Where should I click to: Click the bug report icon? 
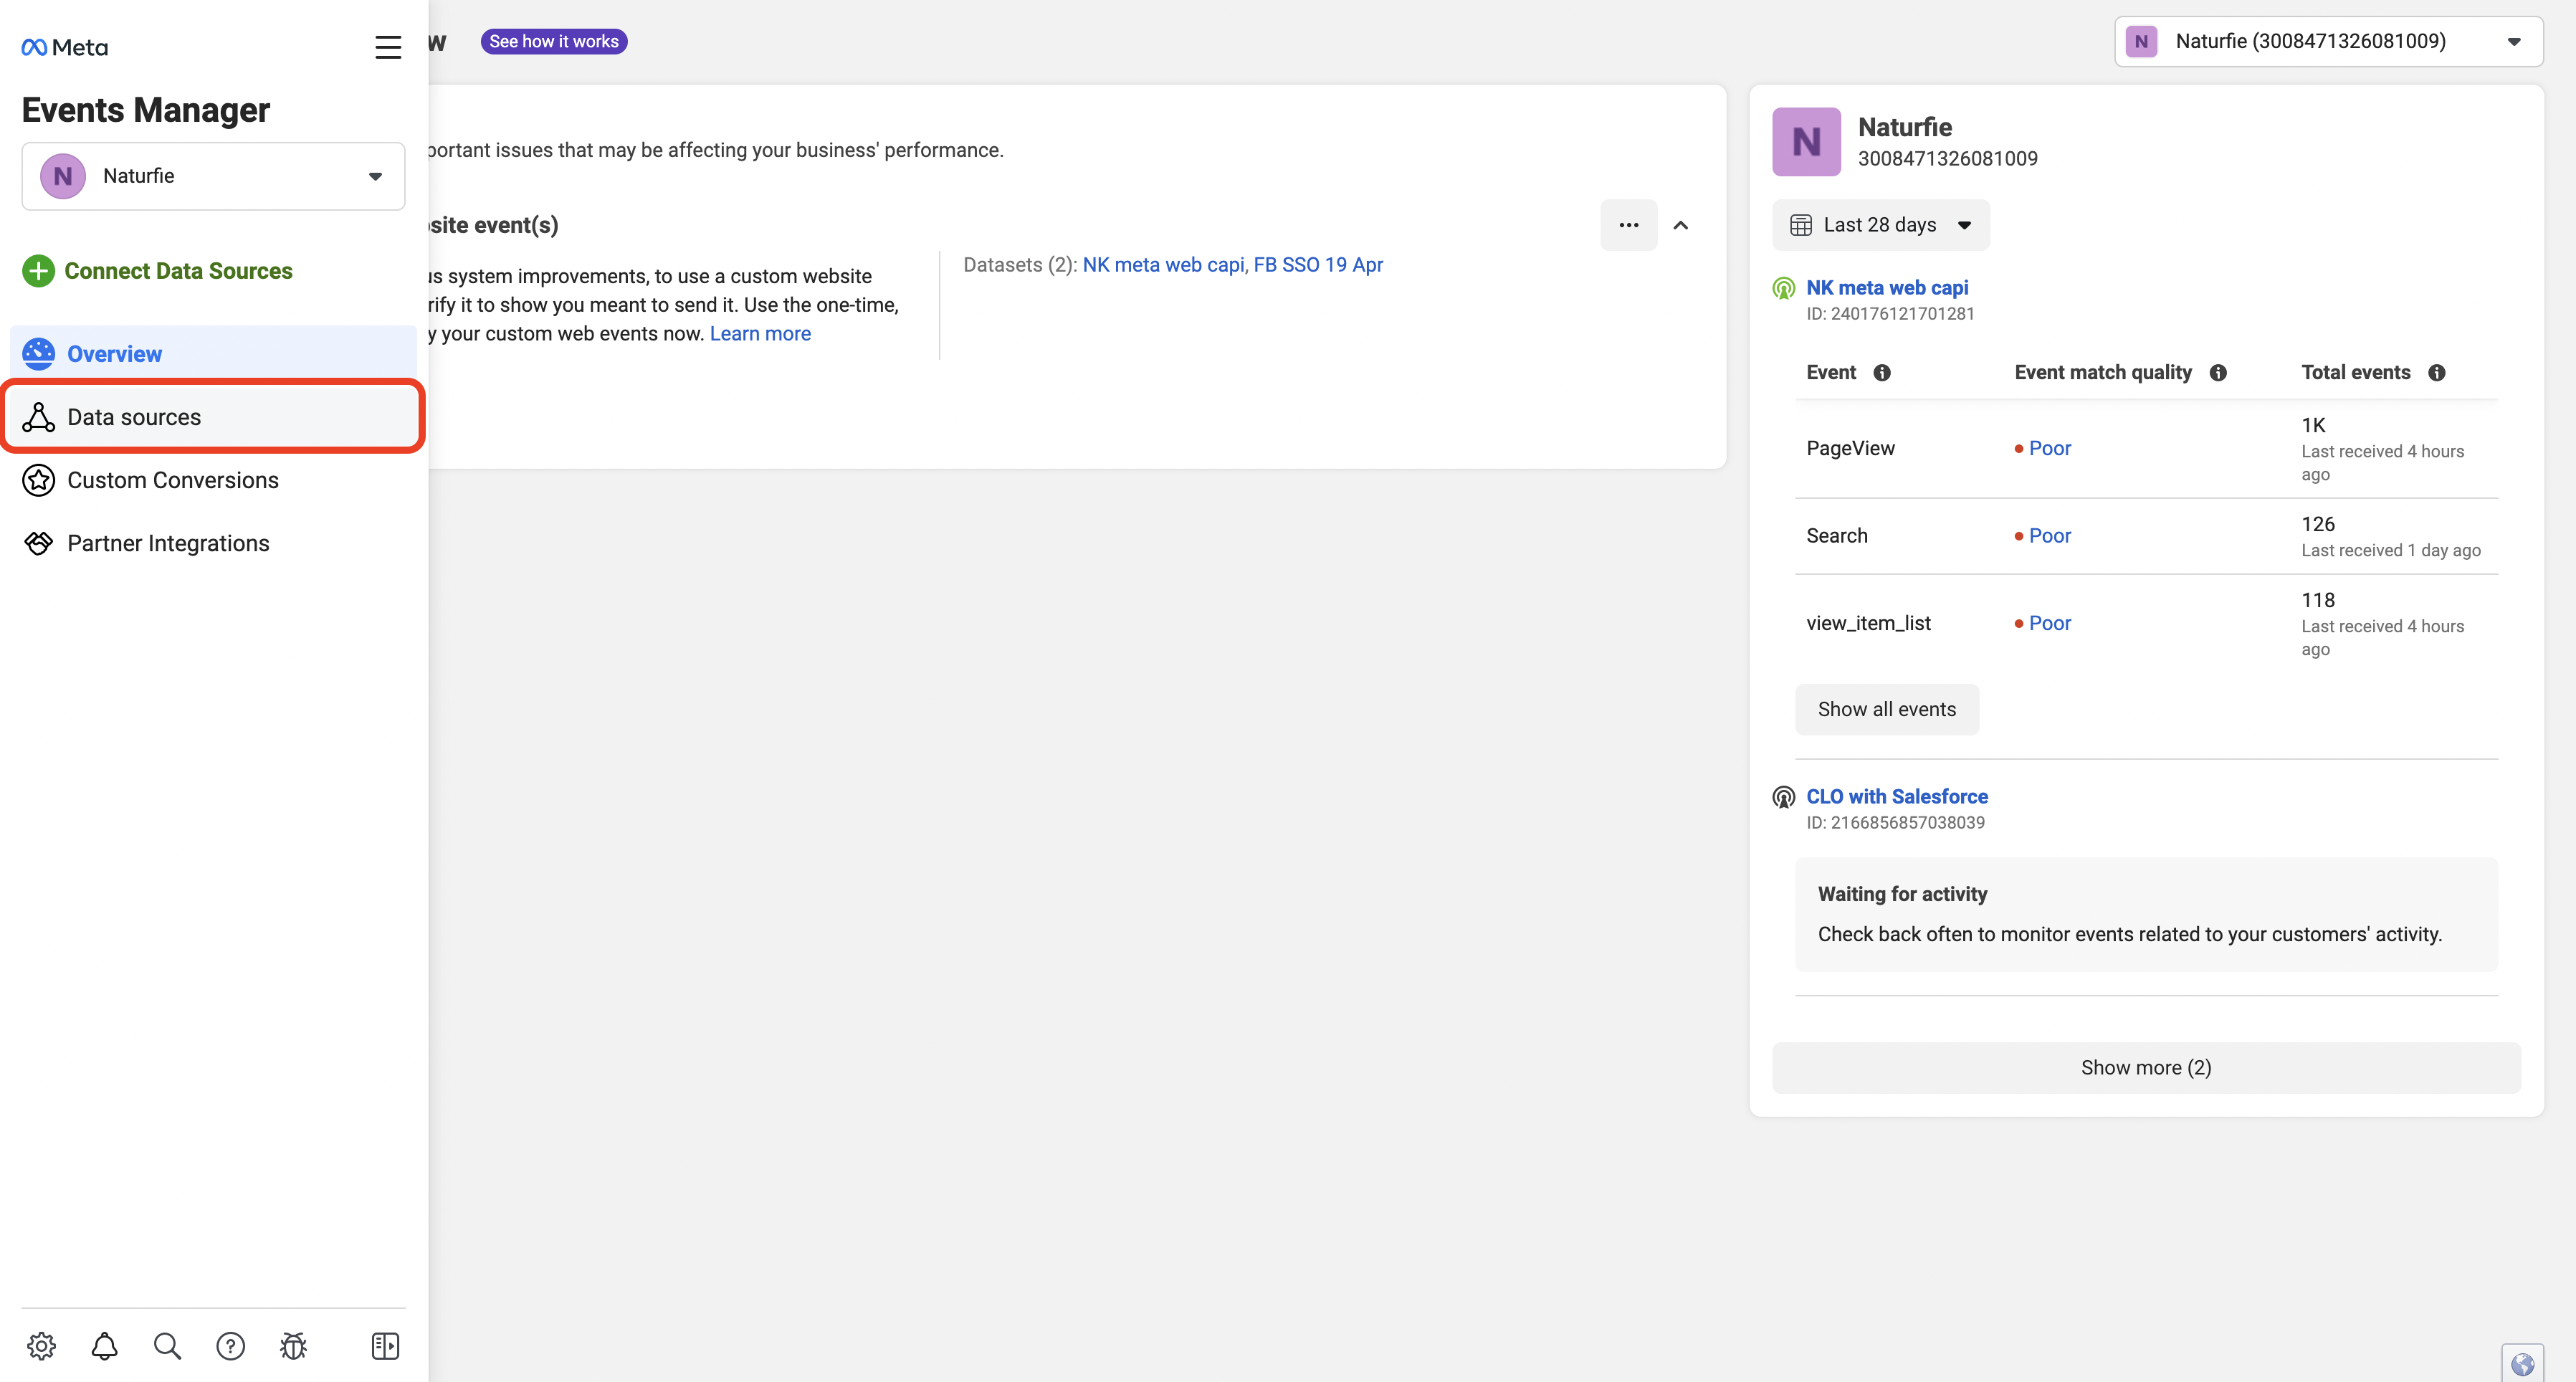point(293,1346)
